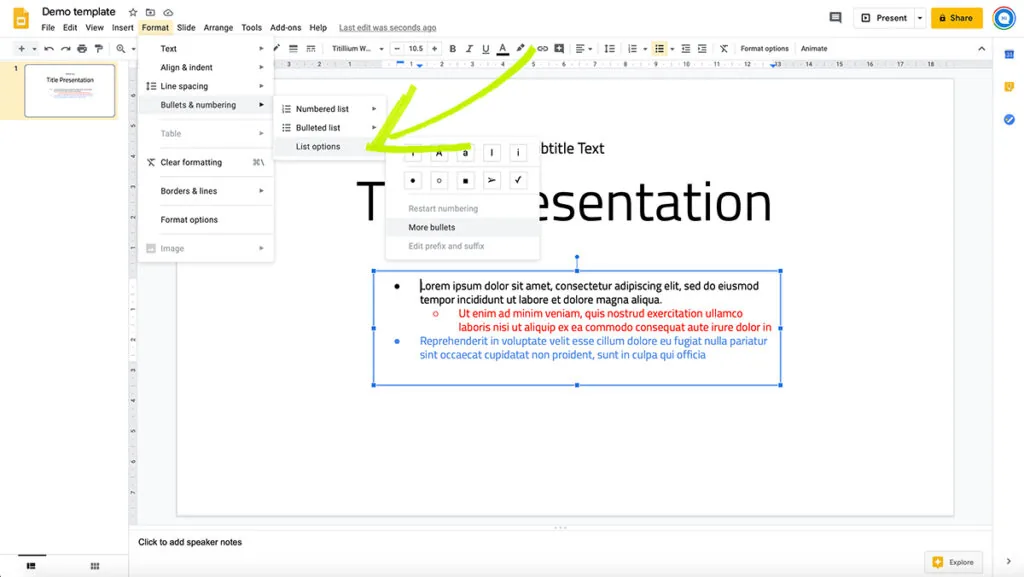
Task: Open the Animate panel
Action: click(814, 48)
